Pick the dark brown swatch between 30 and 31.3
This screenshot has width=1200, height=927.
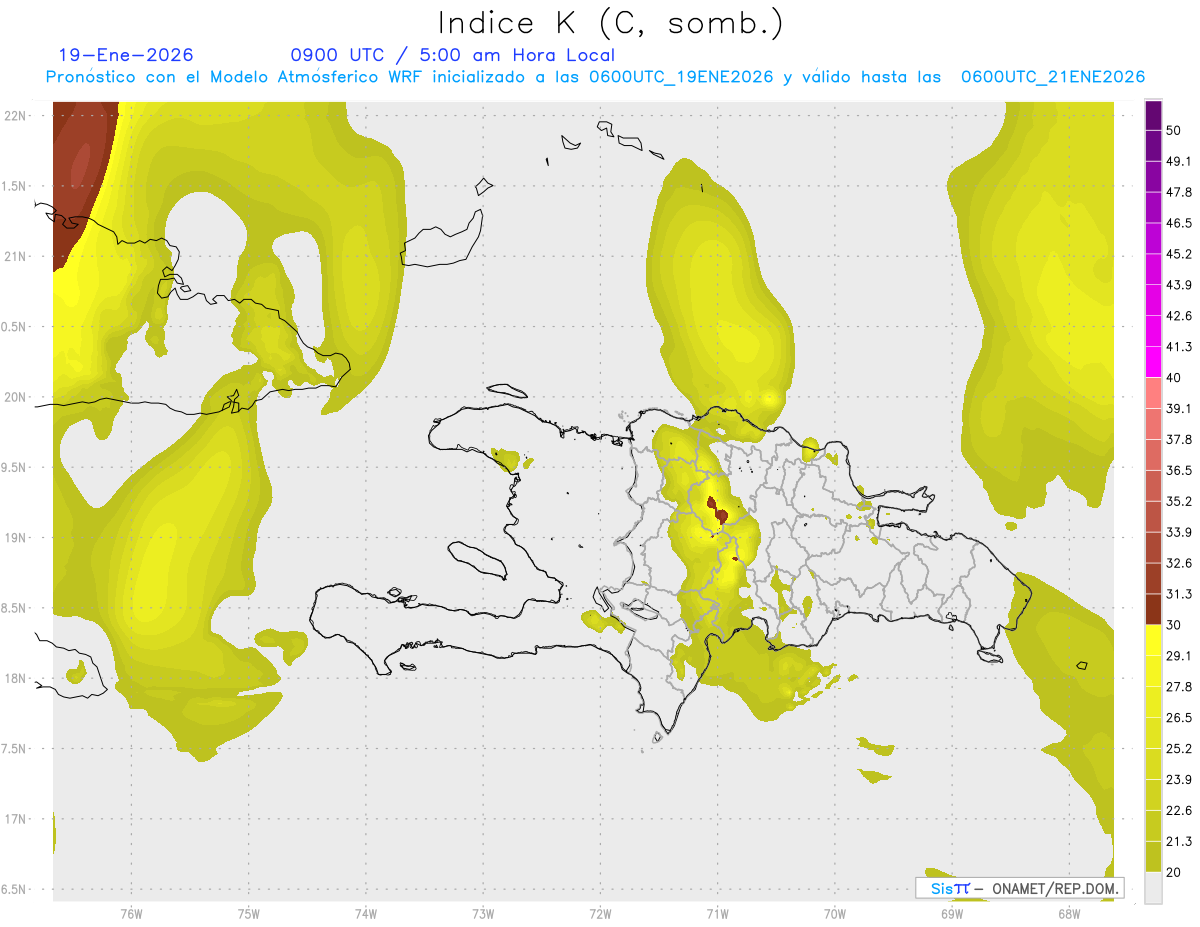[x=1153, y=609]
